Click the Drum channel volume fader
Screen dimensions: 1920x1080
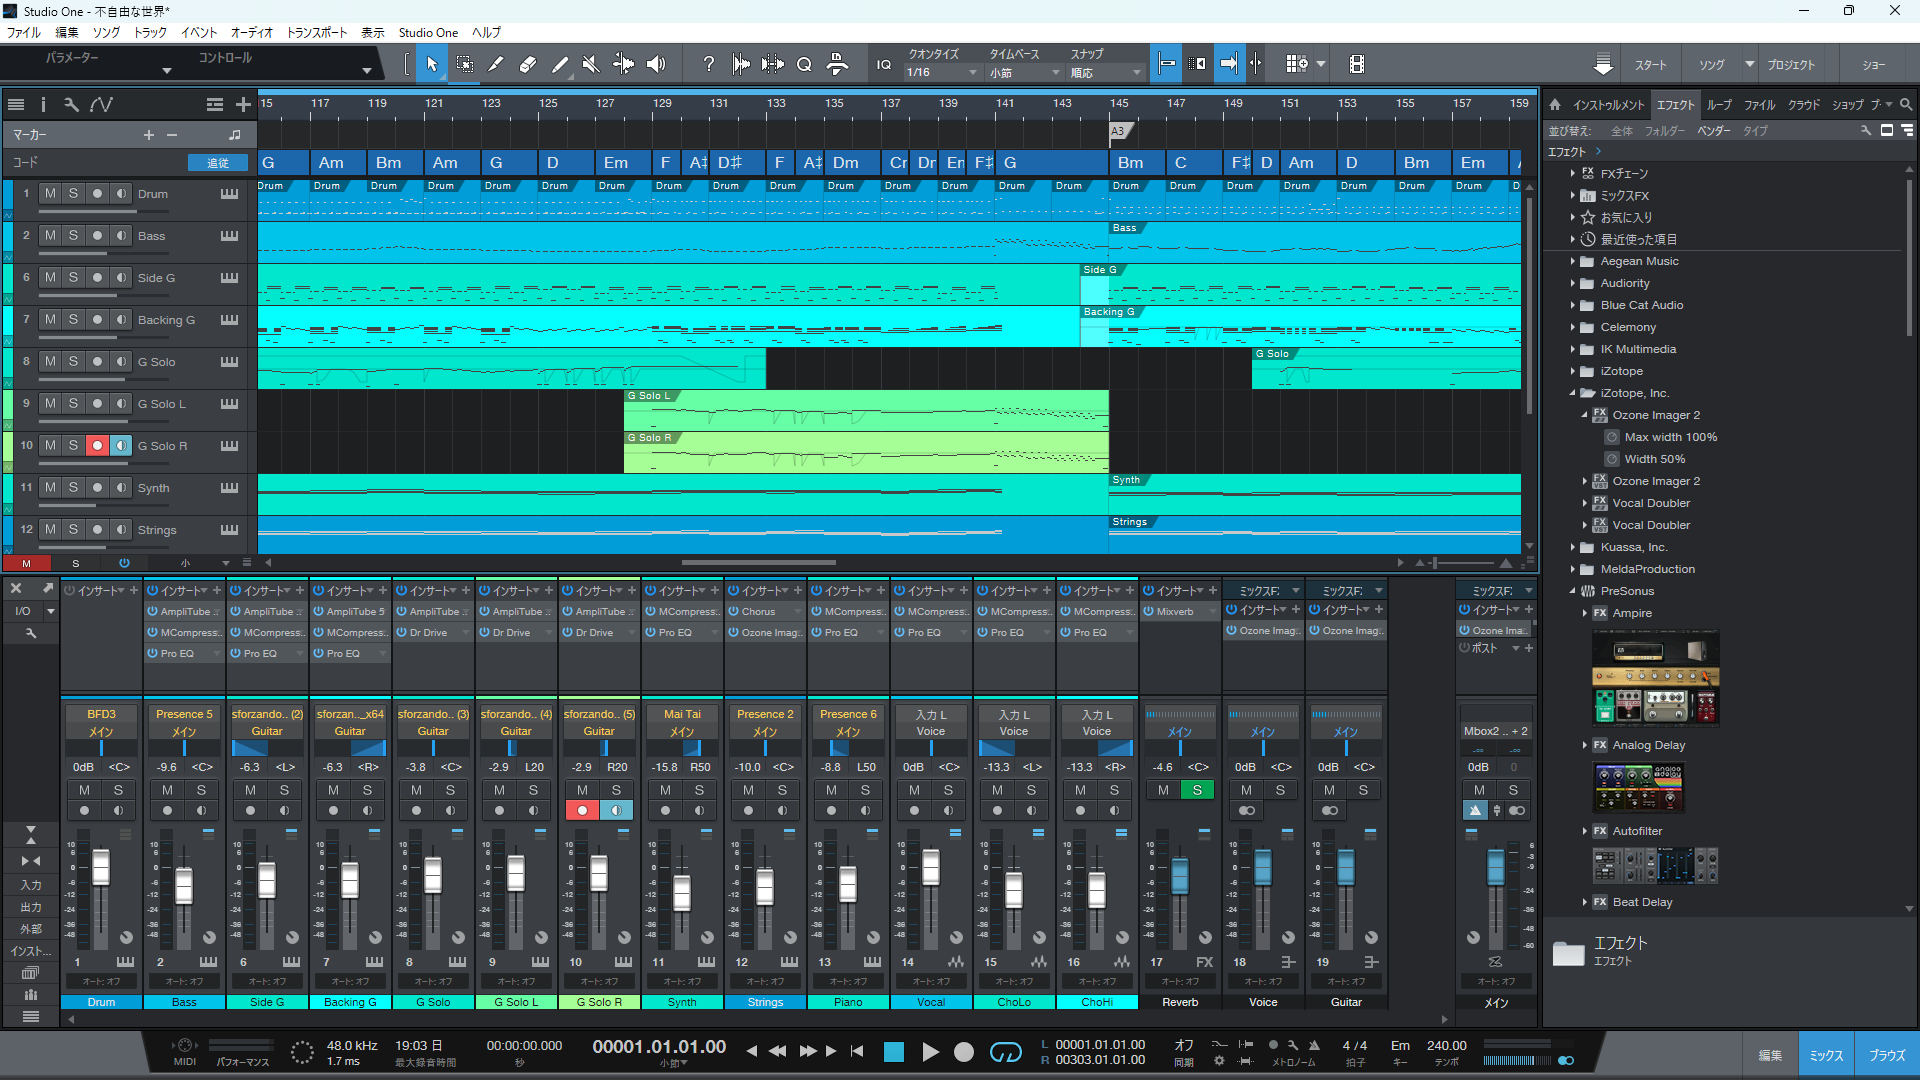(x=101, y=868)
